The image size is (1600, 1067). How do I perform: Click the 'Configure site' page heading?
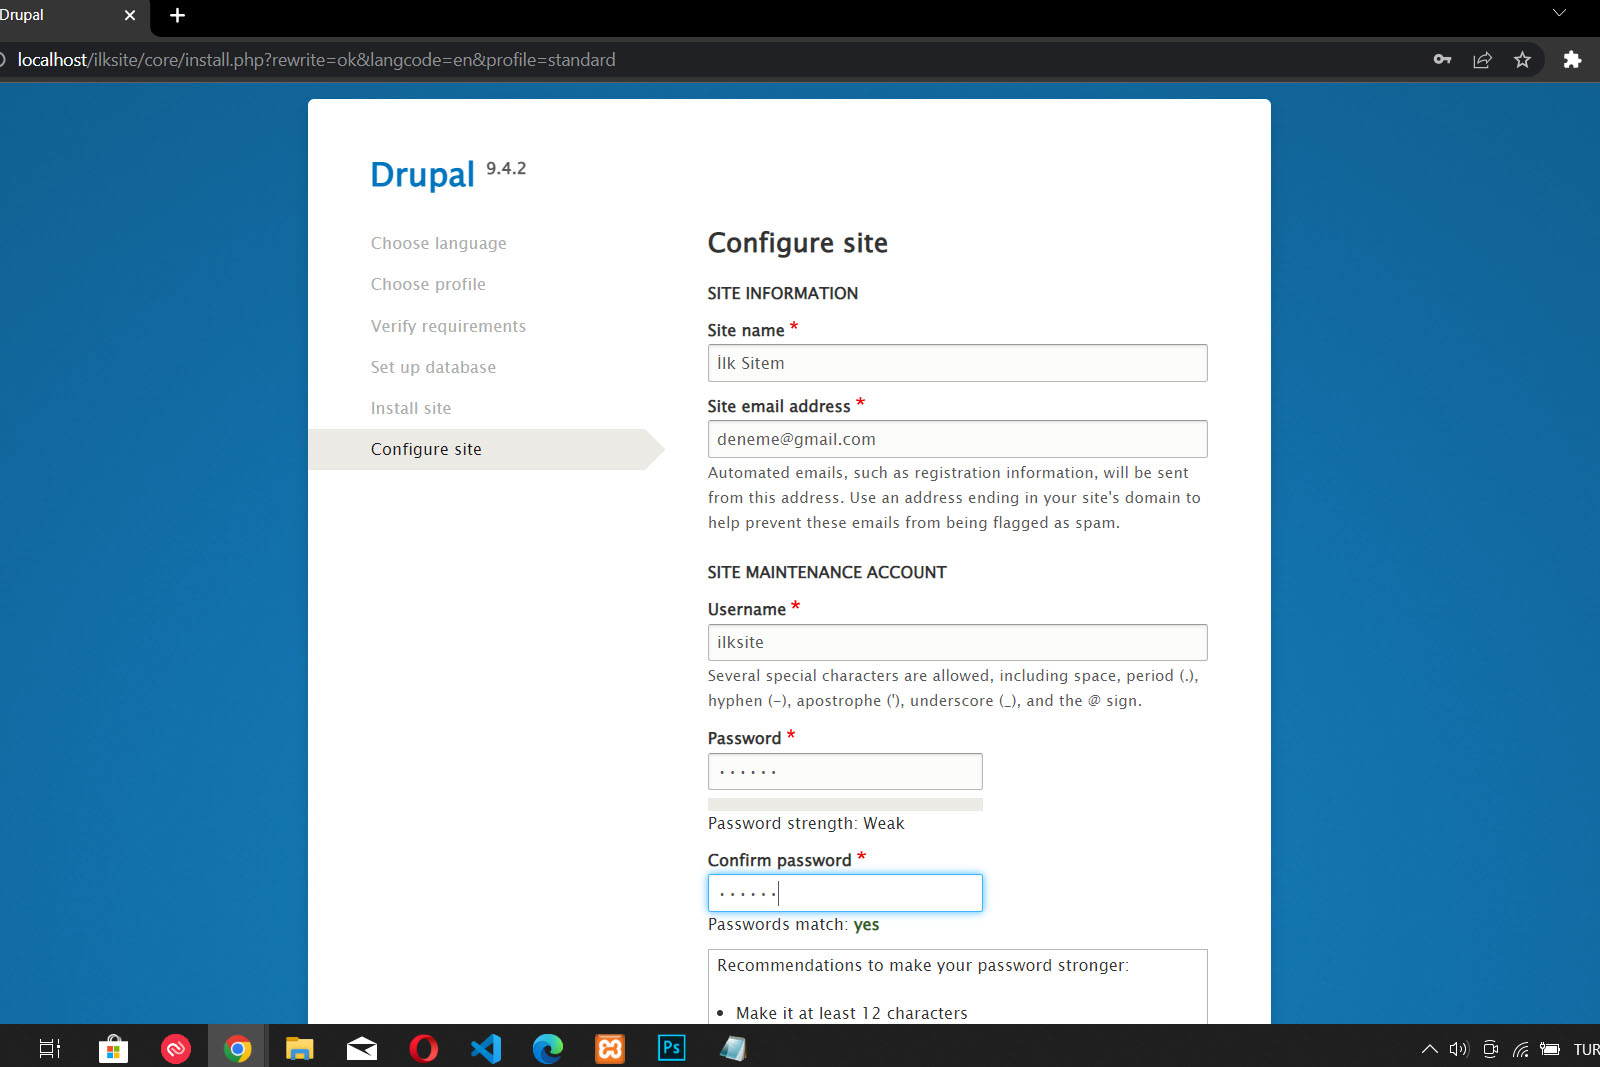798,243
